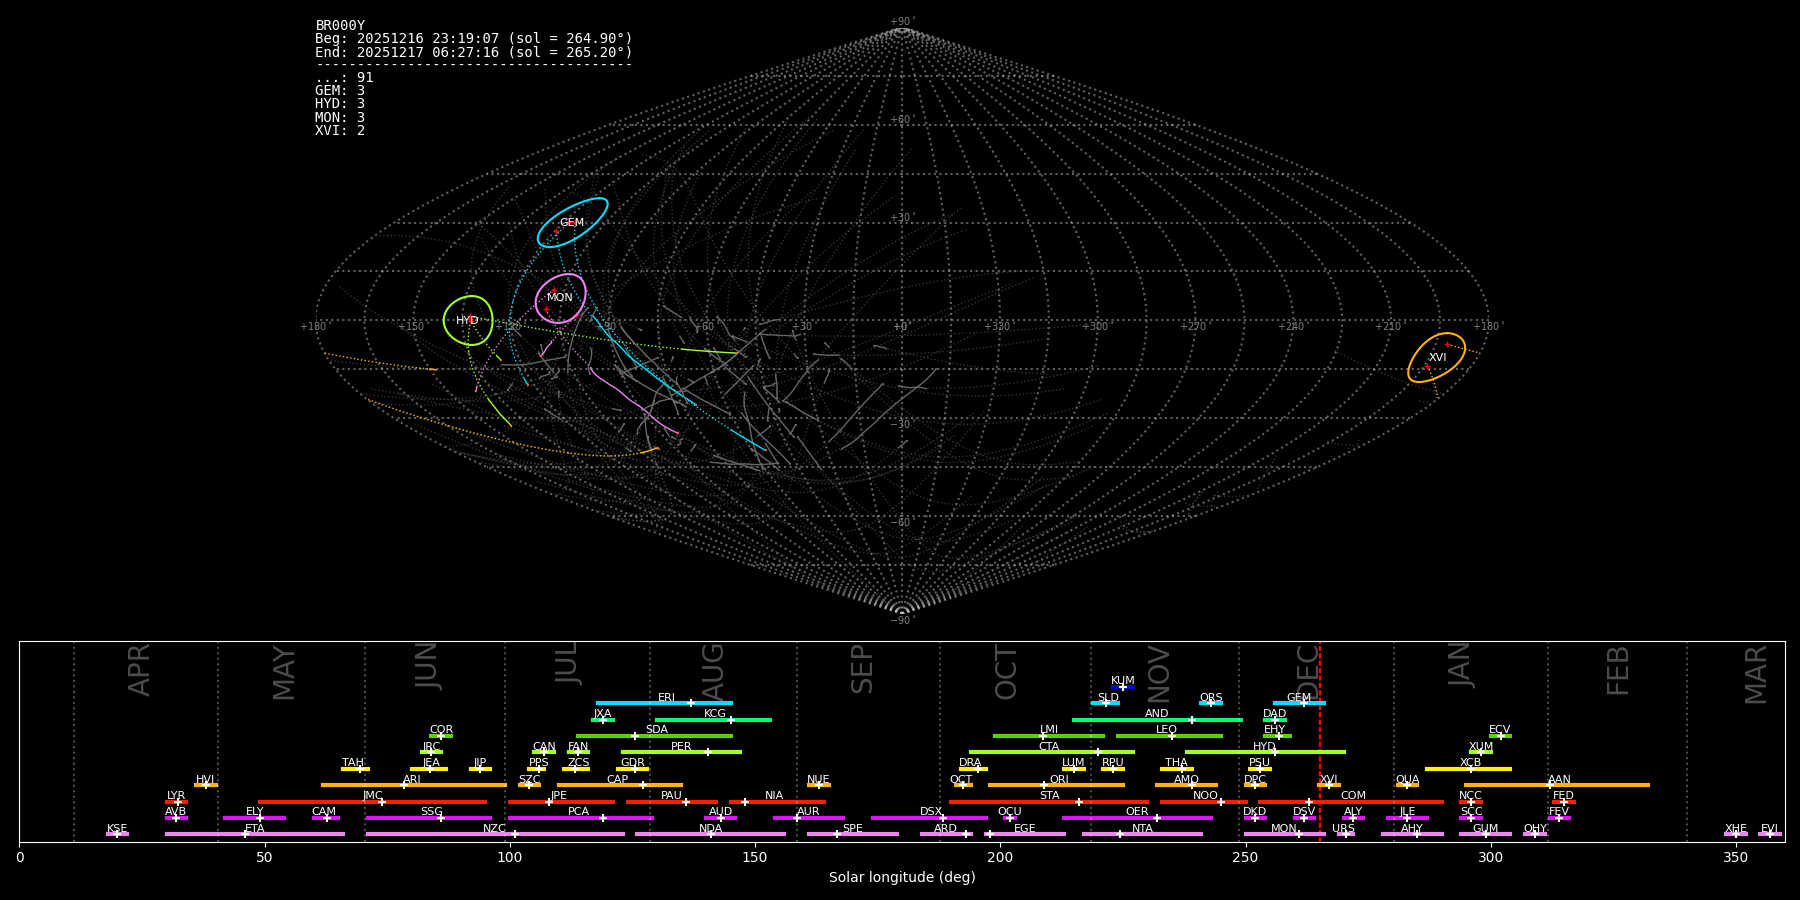Click the DEC month label in the timeline
1800x900 pixels.
pyautogui.click(x=1308, y=671)
